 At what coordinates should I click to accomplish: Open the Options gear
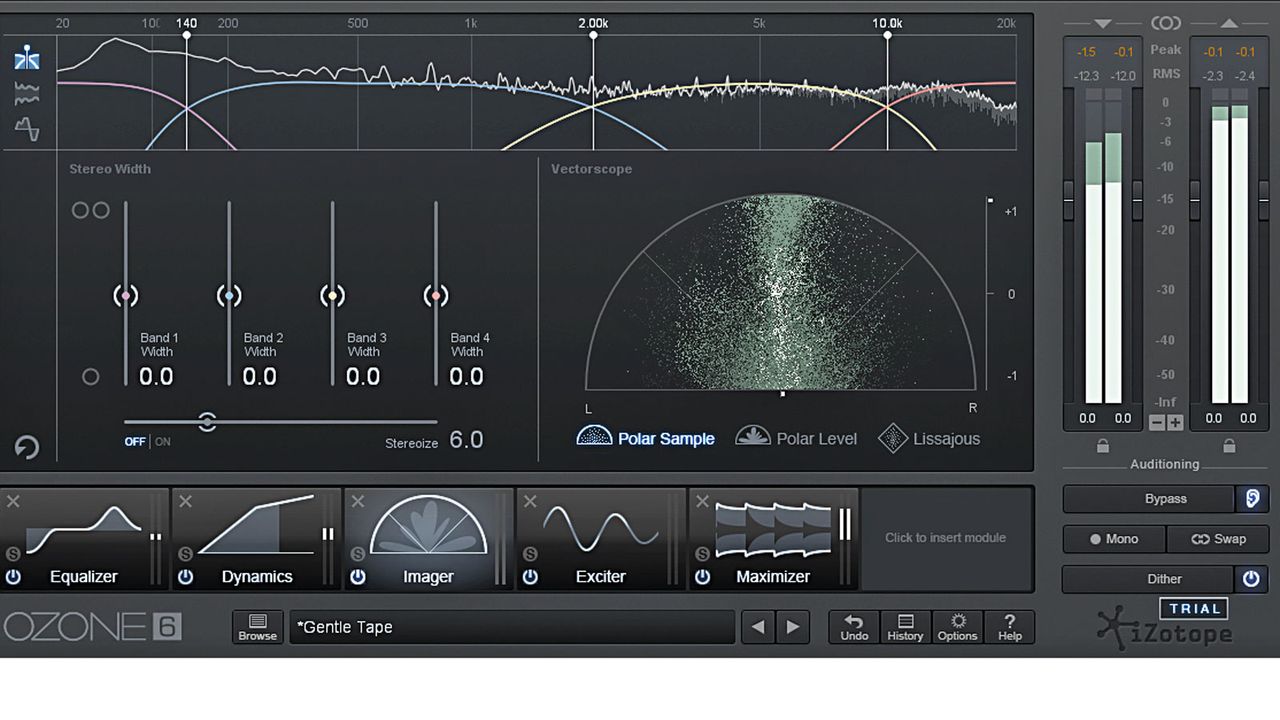click(x=957, y=627)
